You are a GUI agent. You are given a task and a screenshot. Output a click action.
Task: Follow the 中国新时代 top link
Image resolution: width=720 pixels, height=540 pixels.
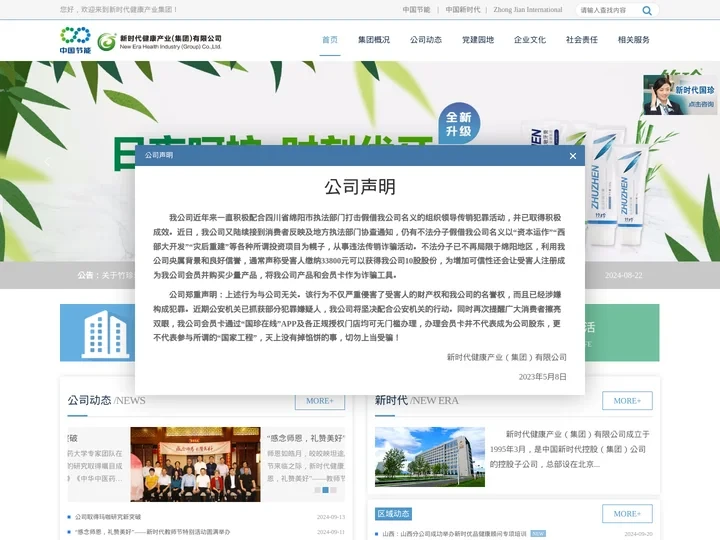462,10
